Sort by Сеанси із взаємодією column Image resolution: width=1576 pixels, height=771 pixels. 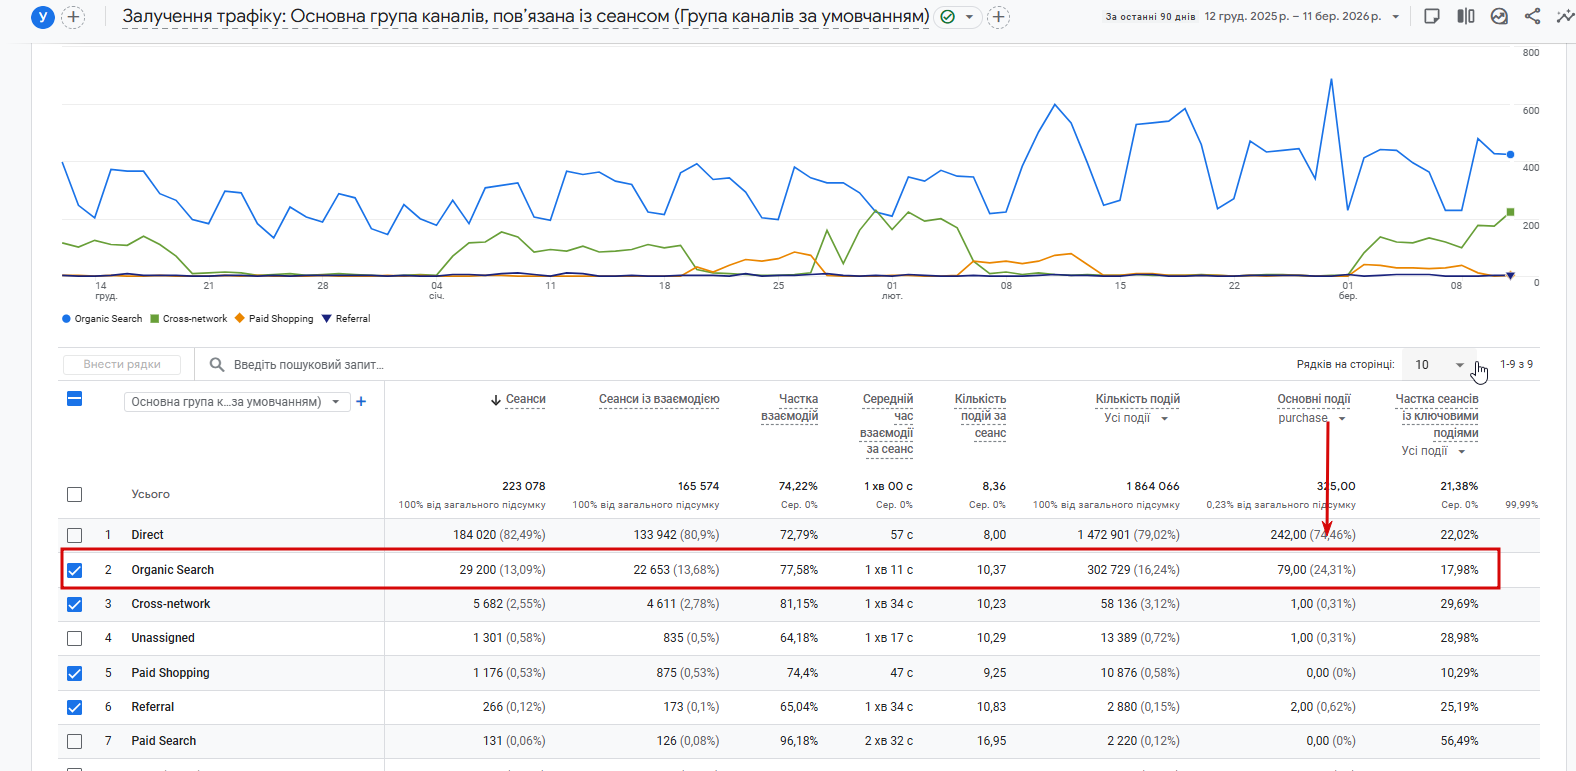point(658,399)
